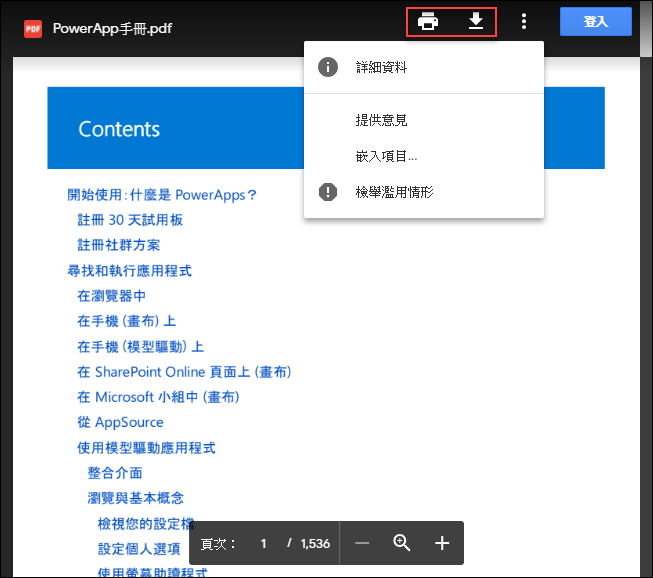The height and width of the screenshot is (578, 653).
Task: Open link 註冊 30 天試用板
Action: tap(130, 220)
